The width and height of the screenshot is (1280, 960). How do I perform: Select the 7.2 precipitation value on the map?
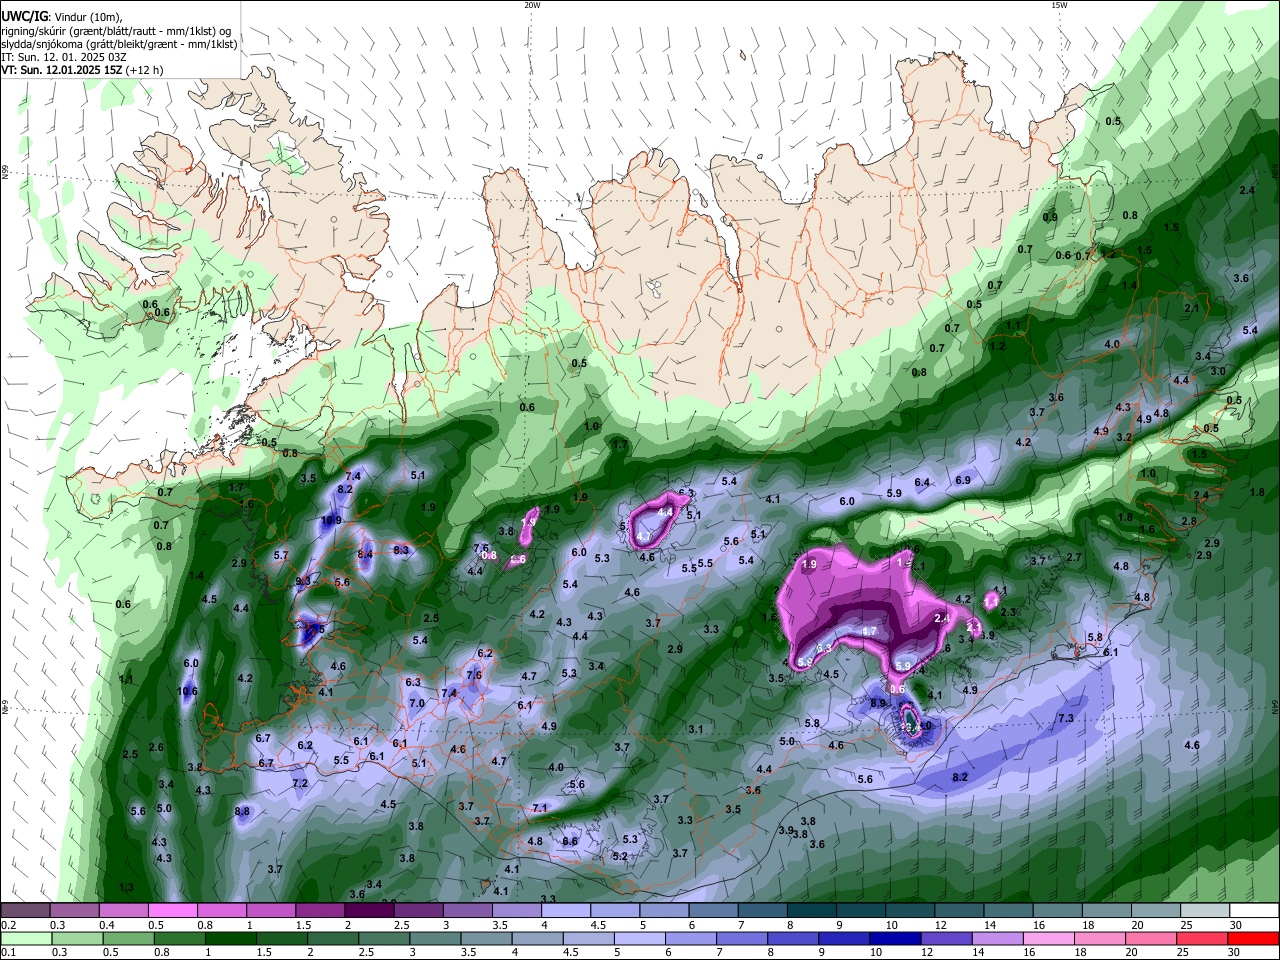300,783
